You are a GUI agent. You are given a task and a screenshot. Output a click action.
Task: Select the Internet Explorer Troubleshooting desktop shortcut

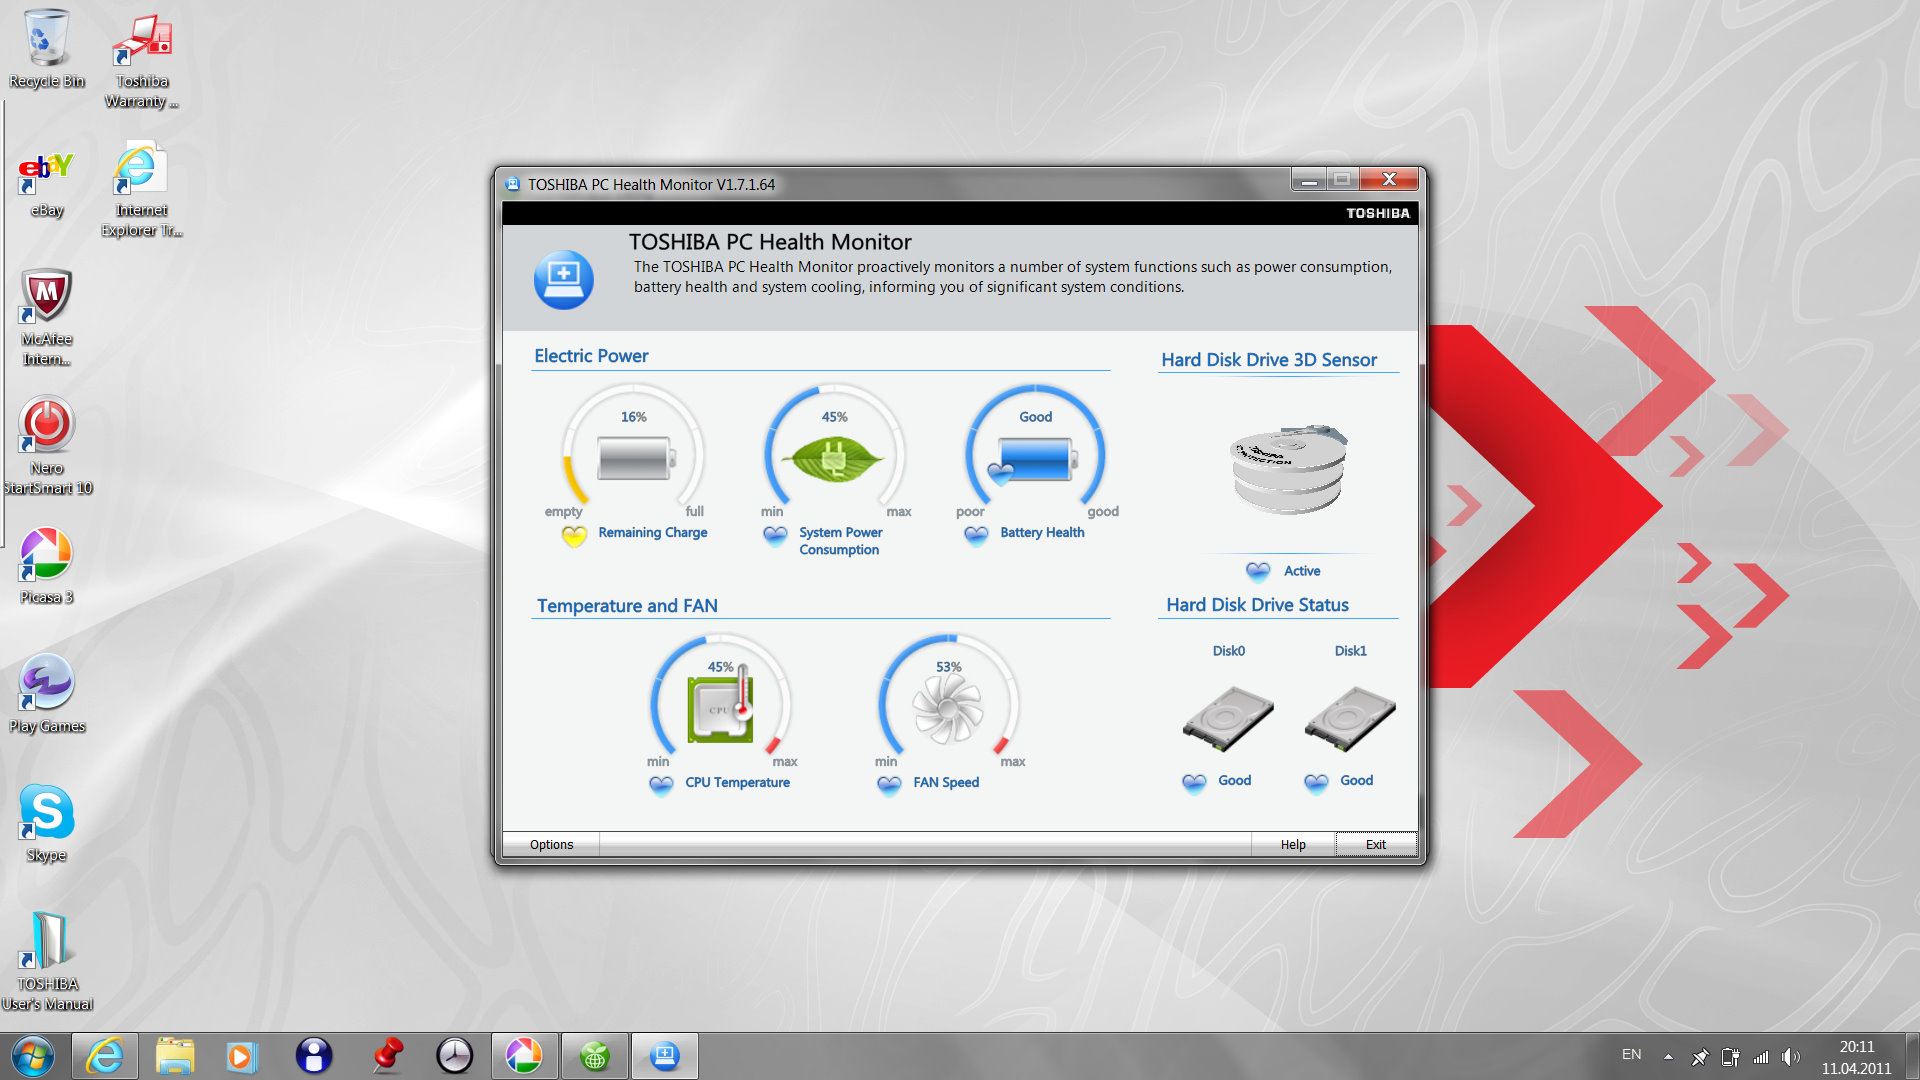click(x=142, y=190)
